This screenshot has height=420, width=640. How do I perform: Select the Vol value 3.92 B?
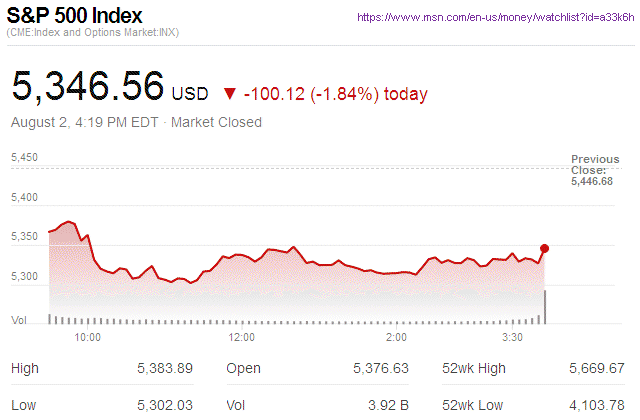pyautogui.click(x=389, y=405)
